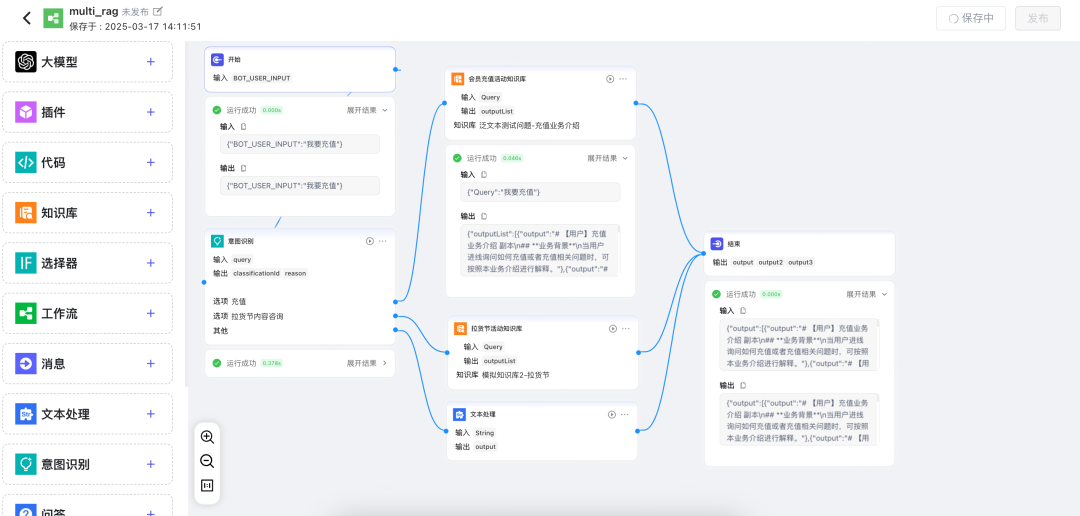Run the 拉货节活动知识库 node
Screen dimensions: 1080x516
click(x=612, y=329)
